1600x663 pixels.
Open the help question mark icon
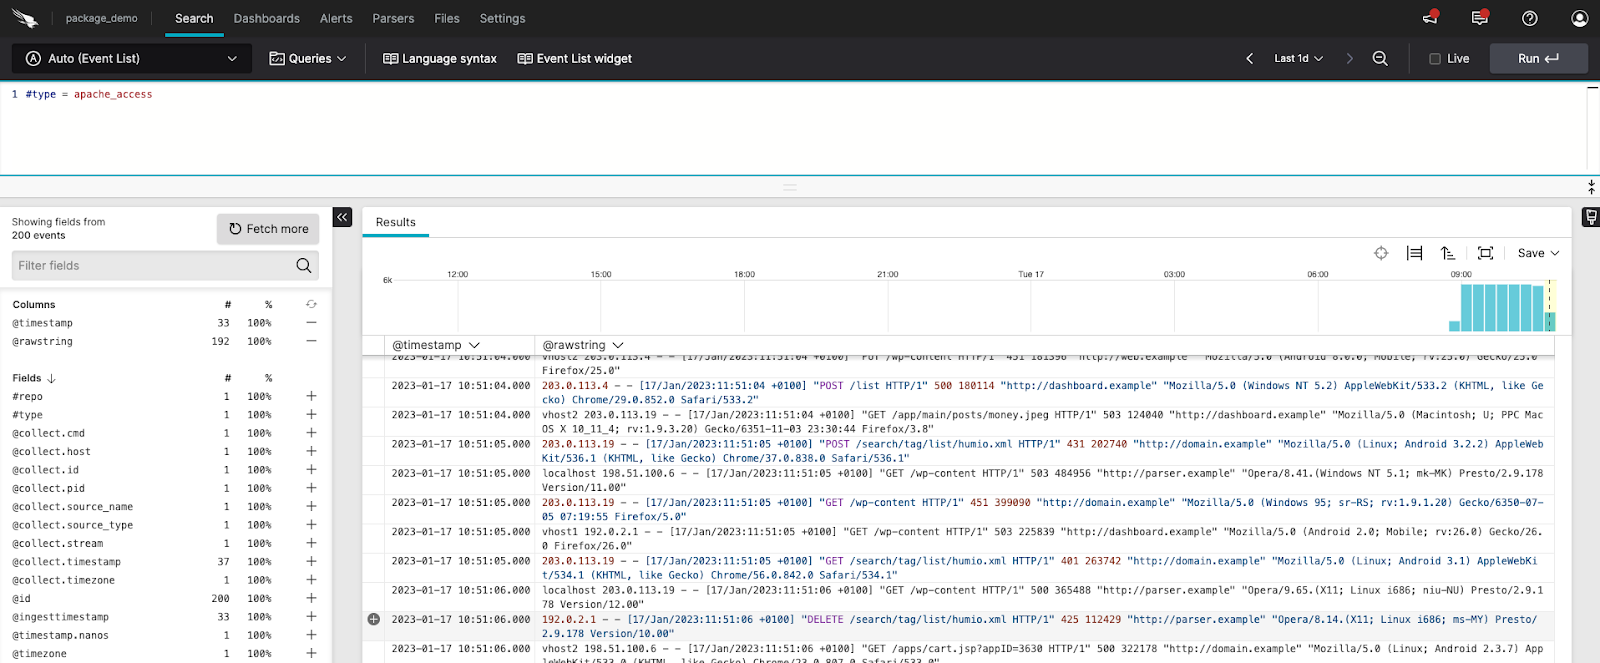tap(1529, 18)
